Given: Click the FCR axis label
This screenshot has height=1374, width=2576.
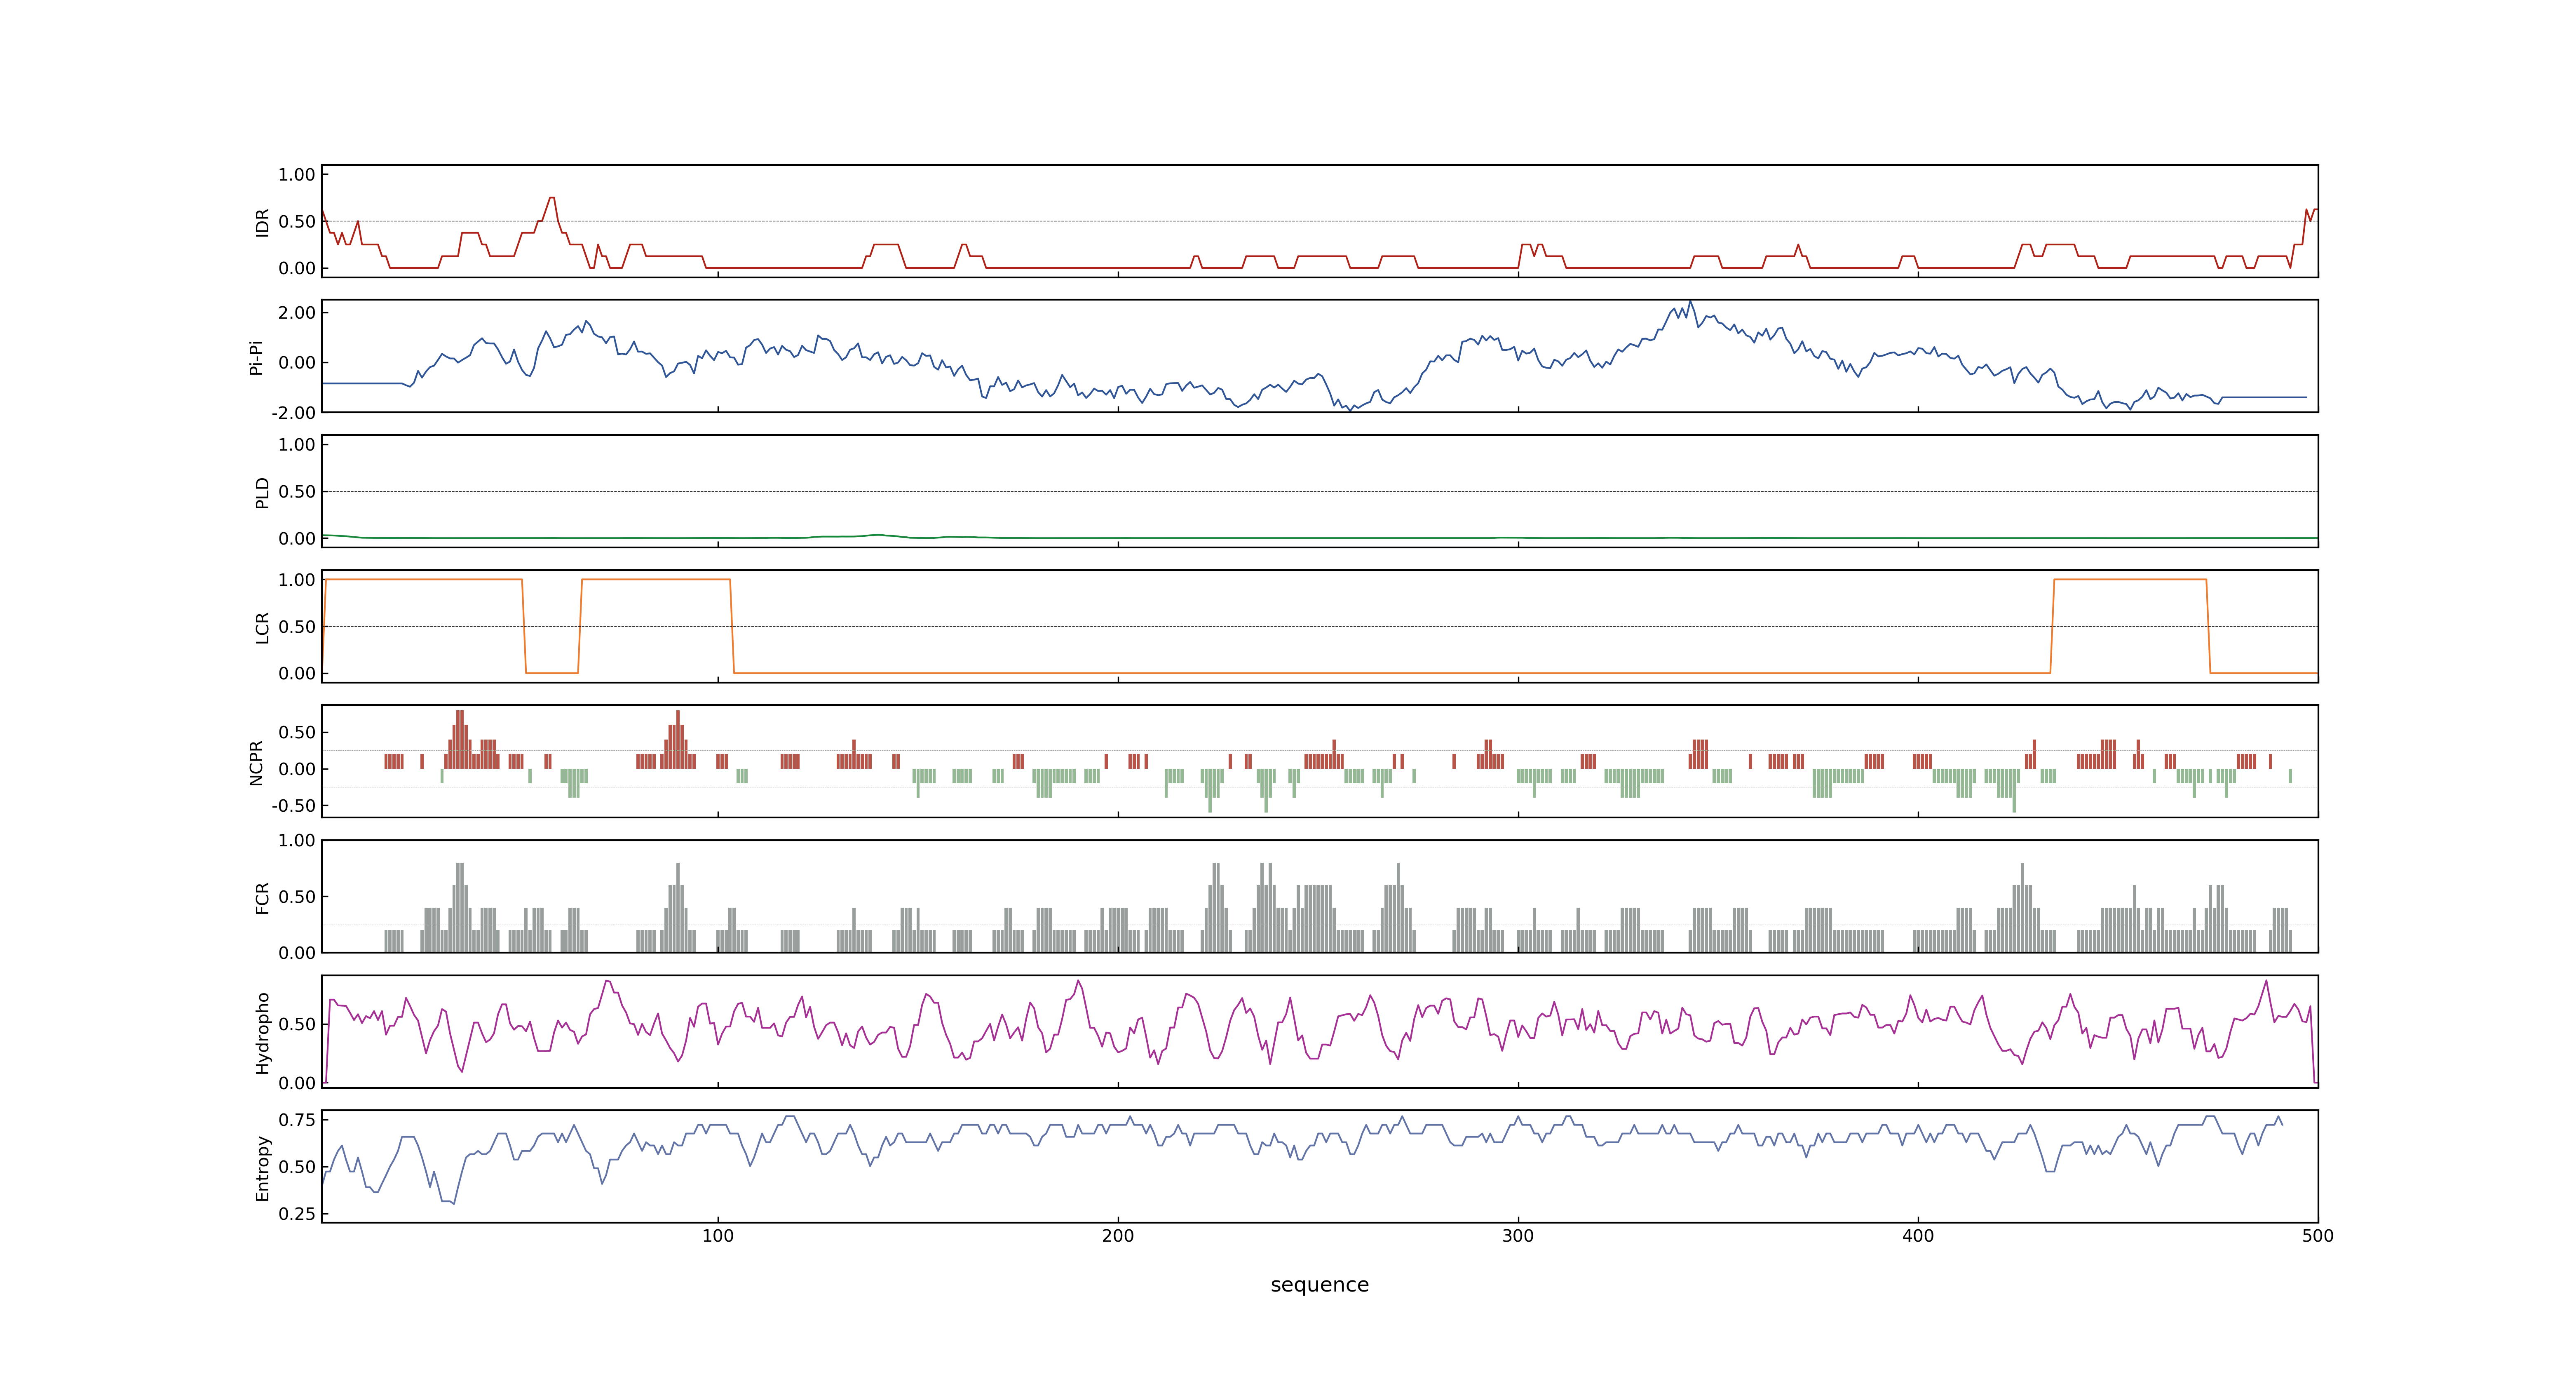Looking at the screenshot, I should point(262,898).
